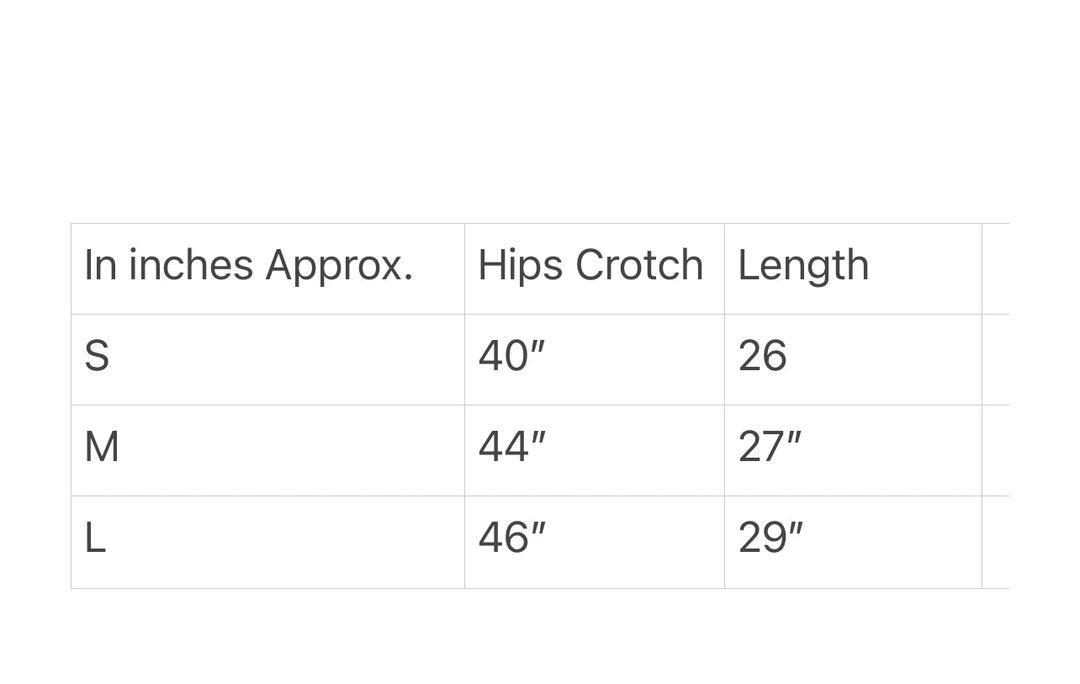
Task: Select the empty cell right of 29″
Action: coord(996,541)
